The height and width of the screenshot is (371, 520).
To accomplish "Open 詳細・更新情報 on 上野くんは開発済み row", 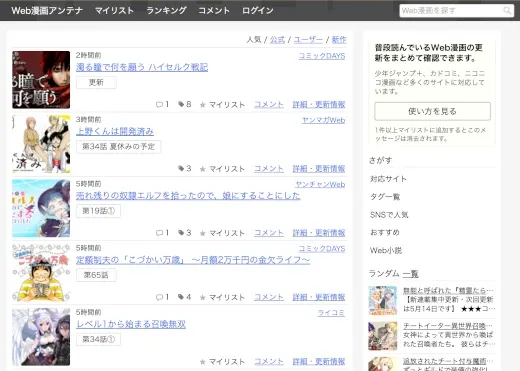I will 319,169.
